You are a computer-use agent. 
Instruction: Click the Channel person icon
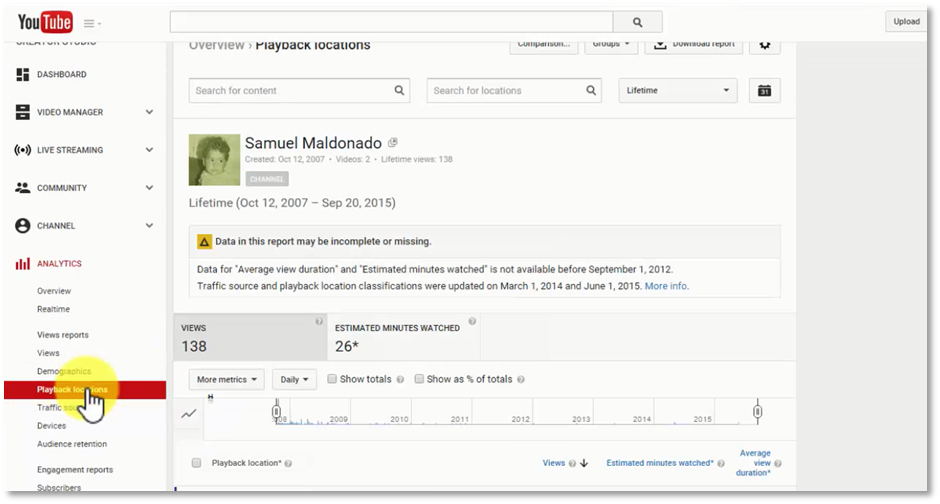(23, 225)
